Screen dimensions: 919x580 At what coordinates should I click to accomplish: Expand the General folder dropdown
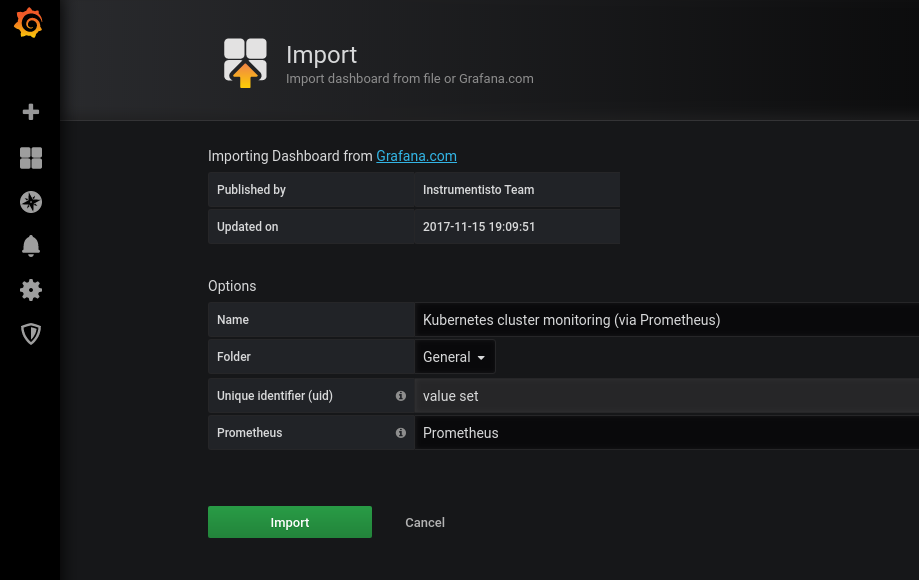(455, 357)
